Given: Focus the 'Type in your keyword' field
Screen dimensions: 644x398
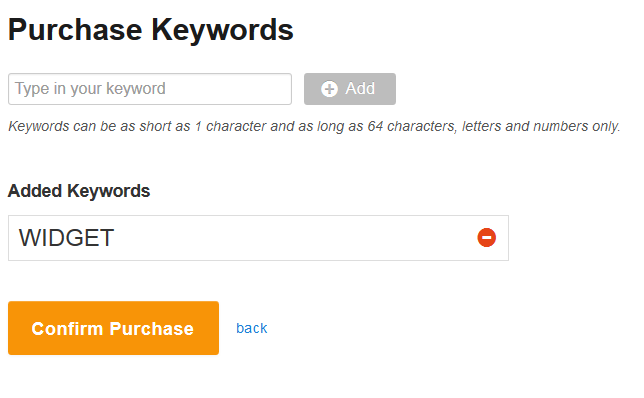Looking at the screenshot, I should click(150, 89).
